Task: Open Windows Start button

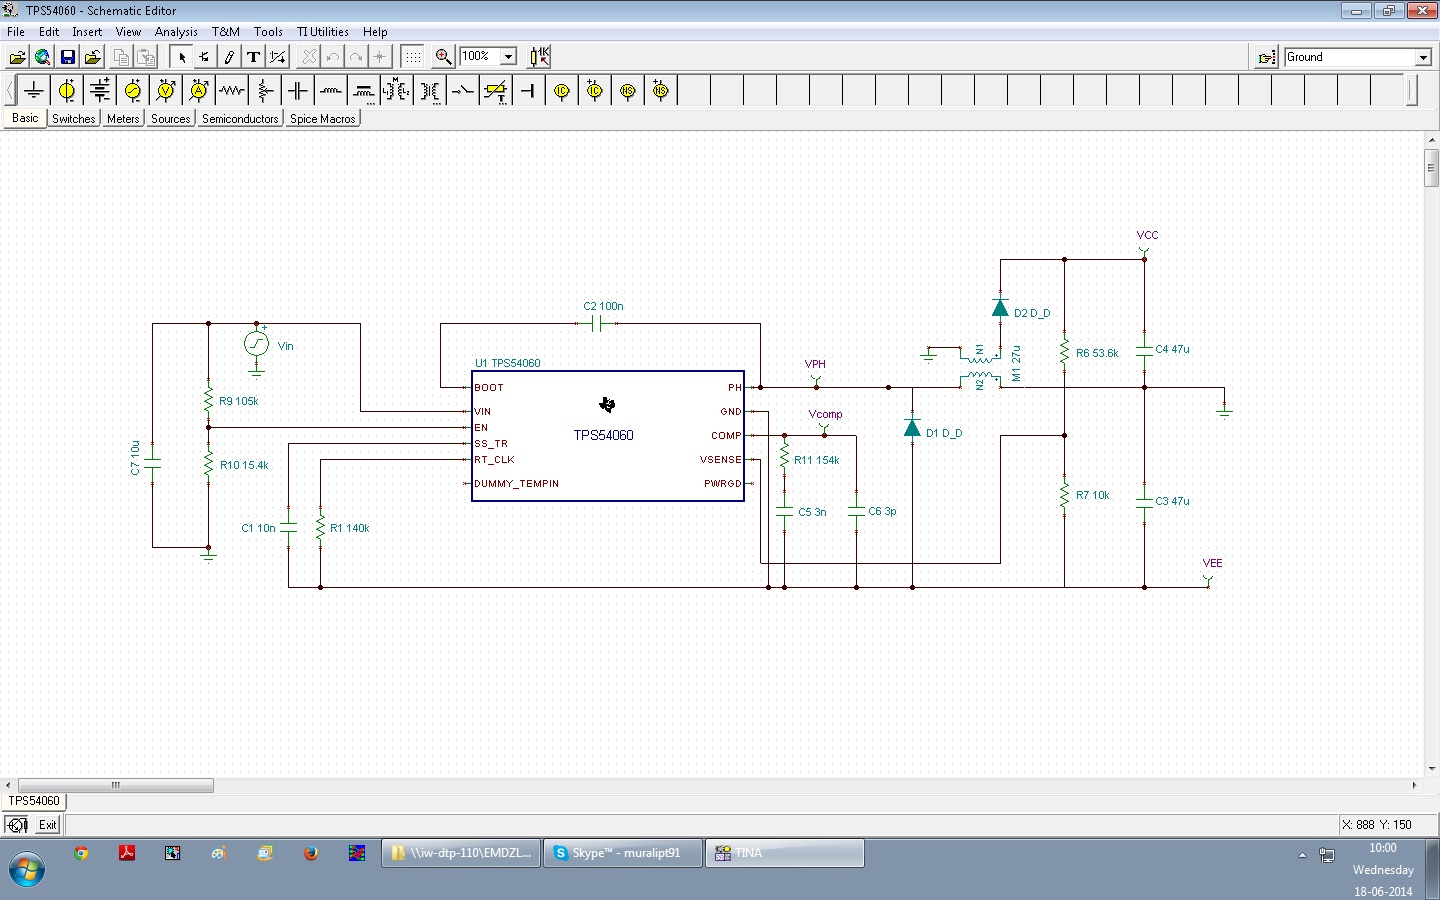Action: [27, 869]
